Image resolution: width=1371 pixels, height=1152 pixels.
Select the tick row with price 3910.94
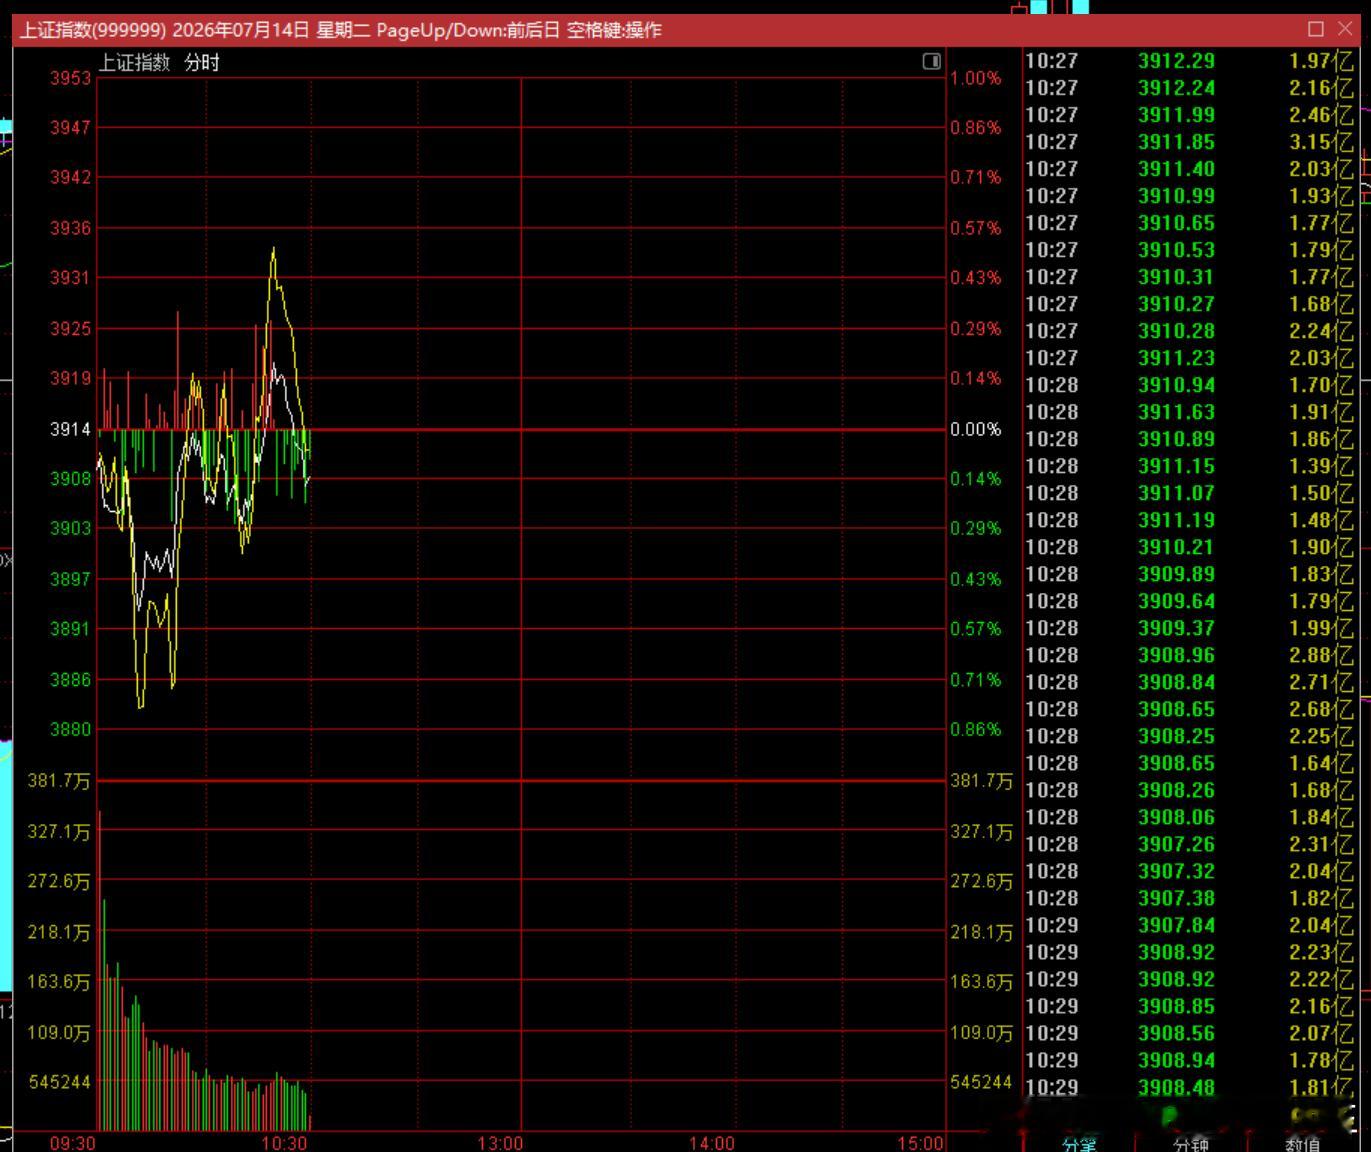1189,385
